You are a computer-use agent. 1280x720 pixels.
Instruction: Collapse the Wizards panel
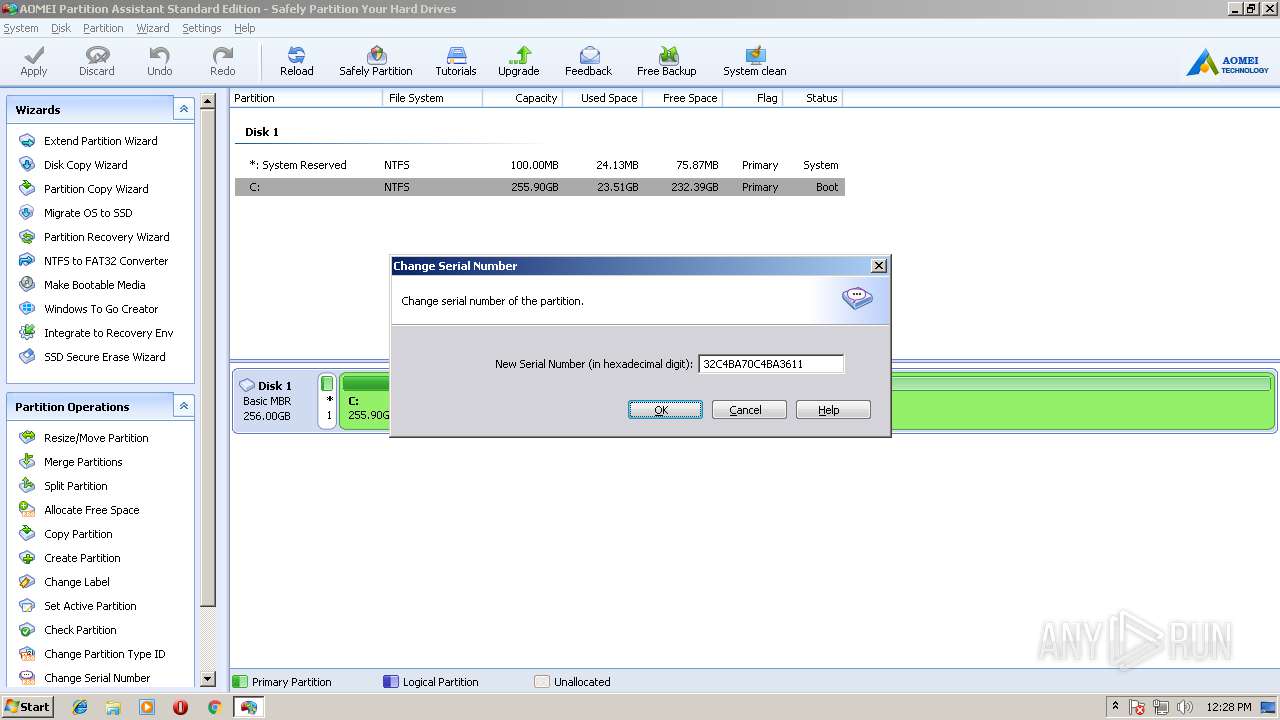pyautogui.click(x=183, y=109)
